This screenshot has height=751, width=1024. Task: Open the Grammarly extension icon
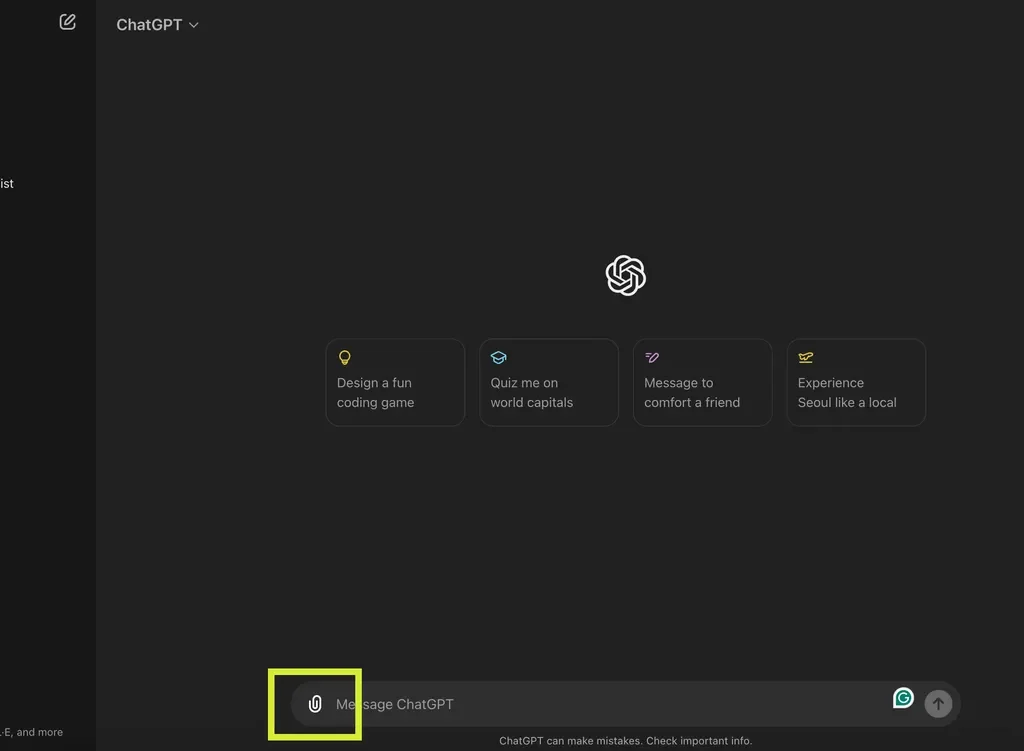[x=903, y=698]
